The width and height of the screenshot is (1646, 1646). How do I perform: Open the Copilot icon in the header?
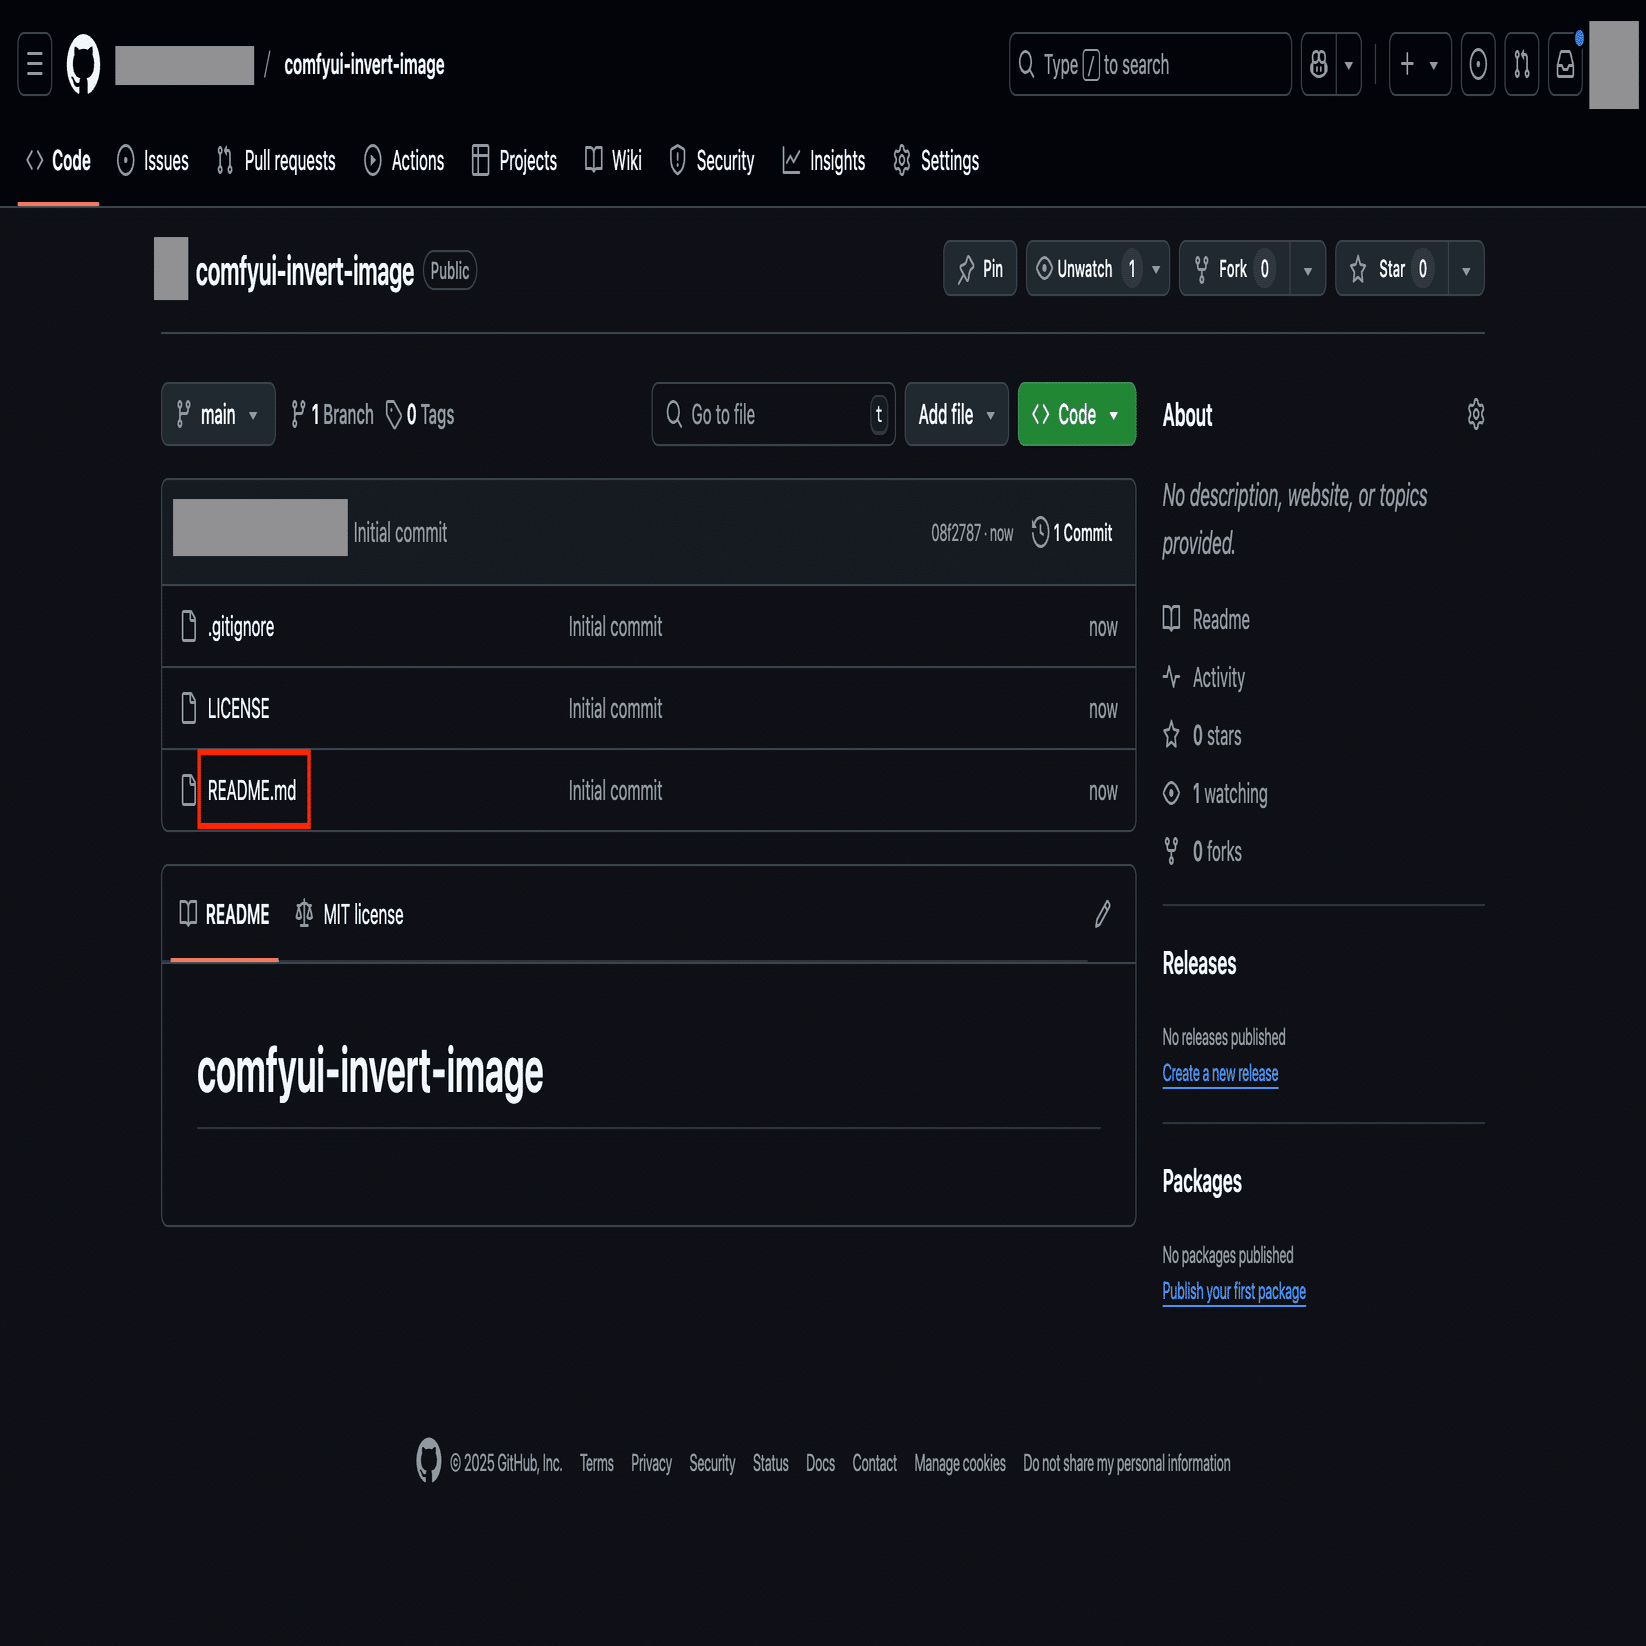(1319, 65)
